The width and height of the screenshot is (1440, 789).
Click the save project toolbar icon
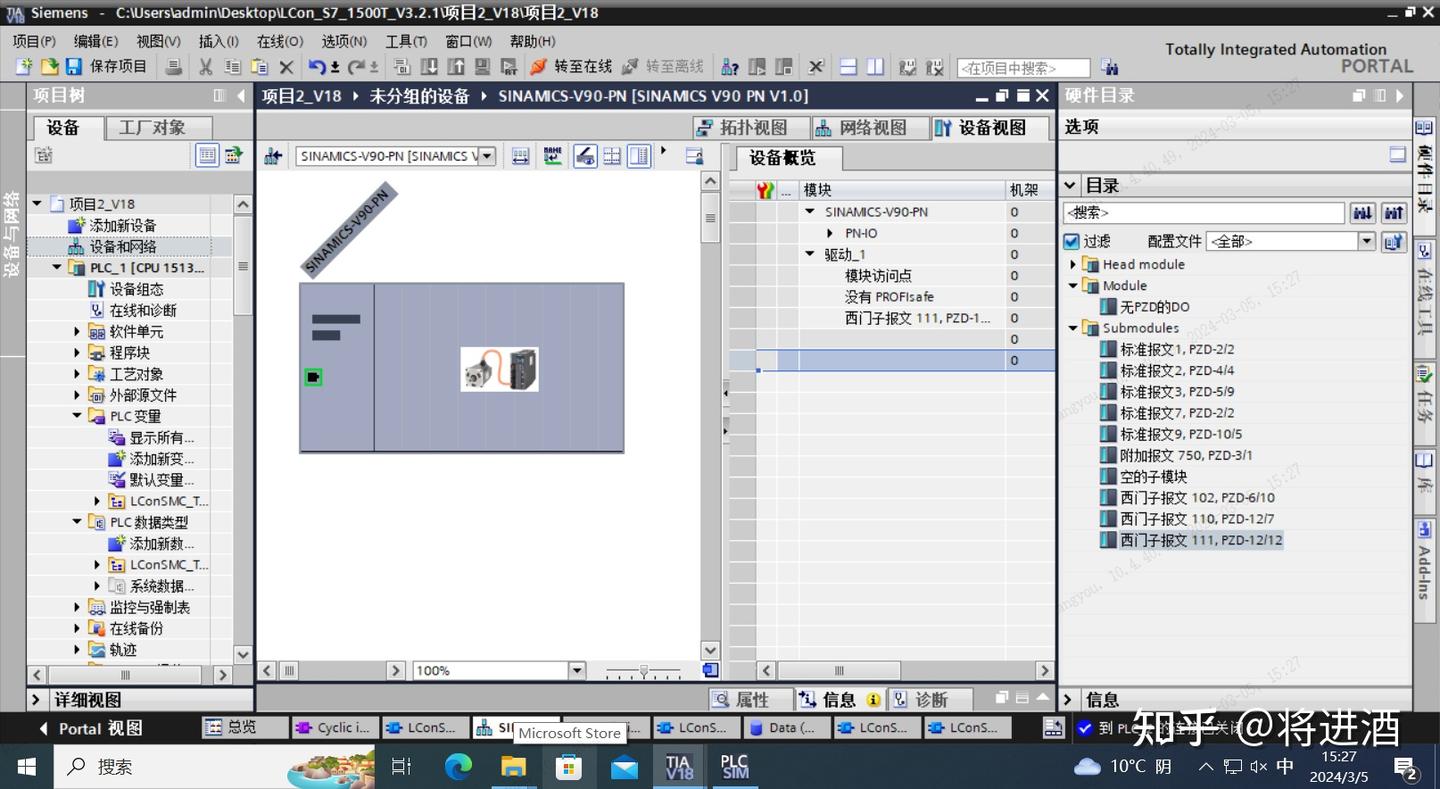pyautogui.click(x=73, y=67)
